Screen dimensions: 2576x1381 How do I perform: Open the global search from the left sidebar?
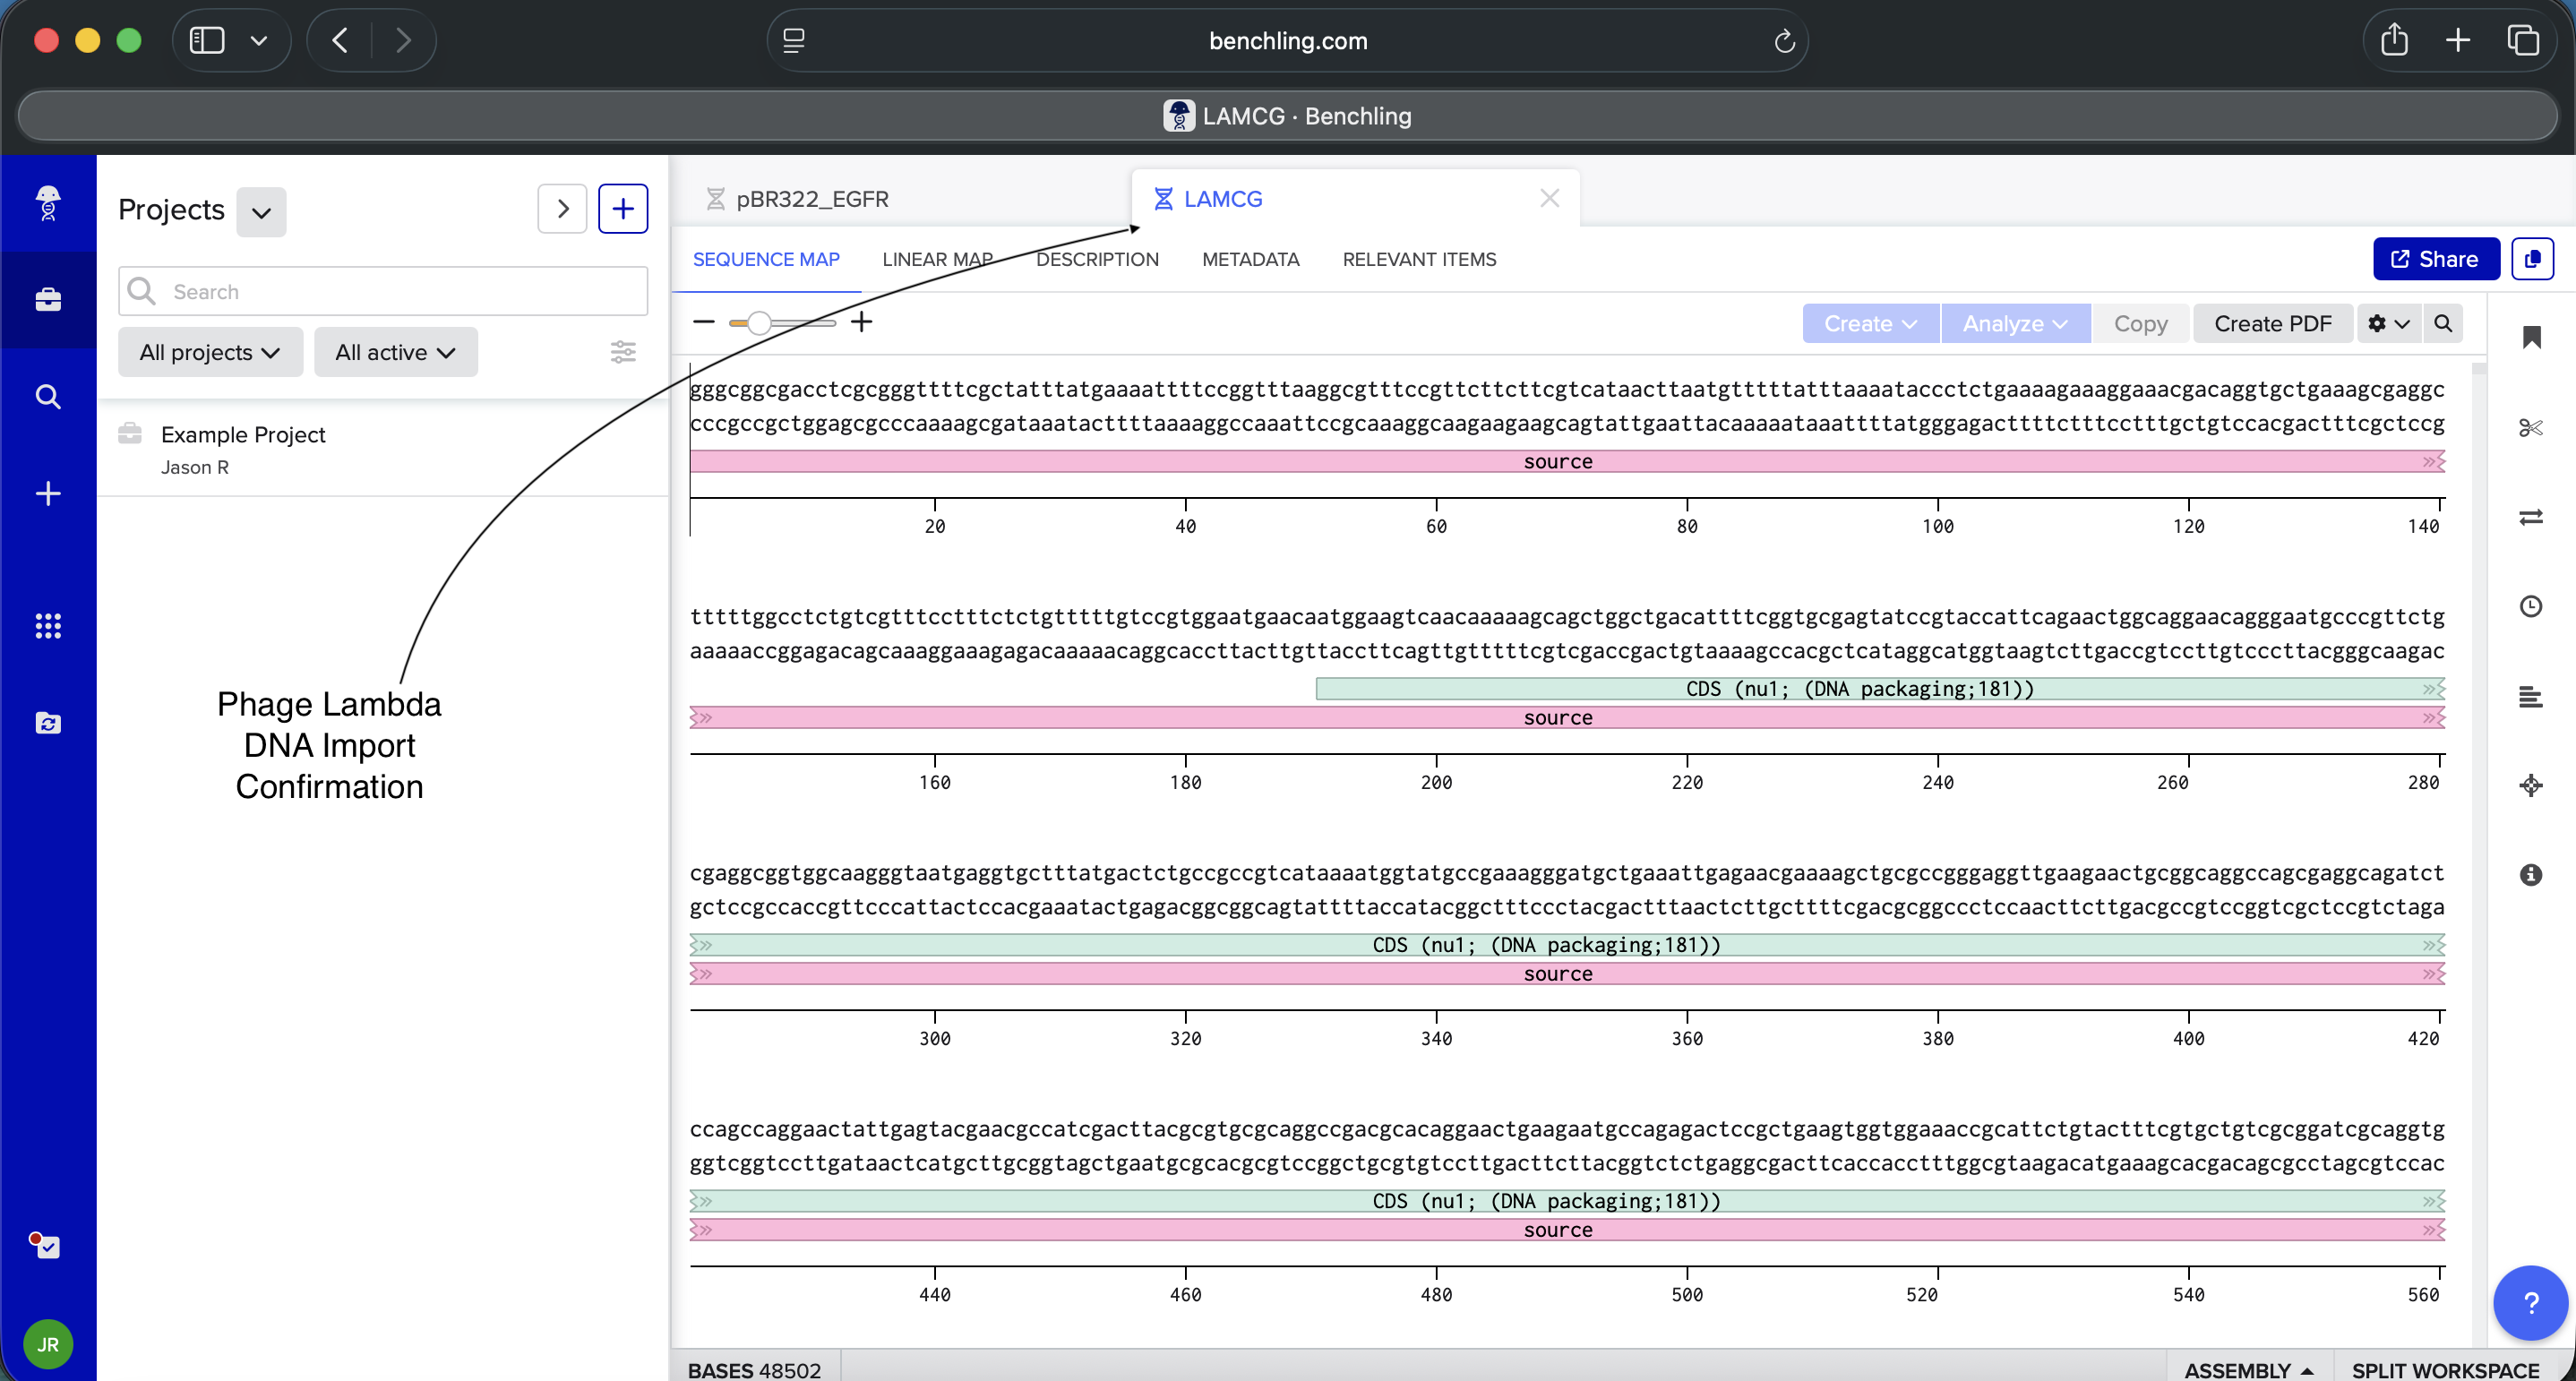pos(48,396)
